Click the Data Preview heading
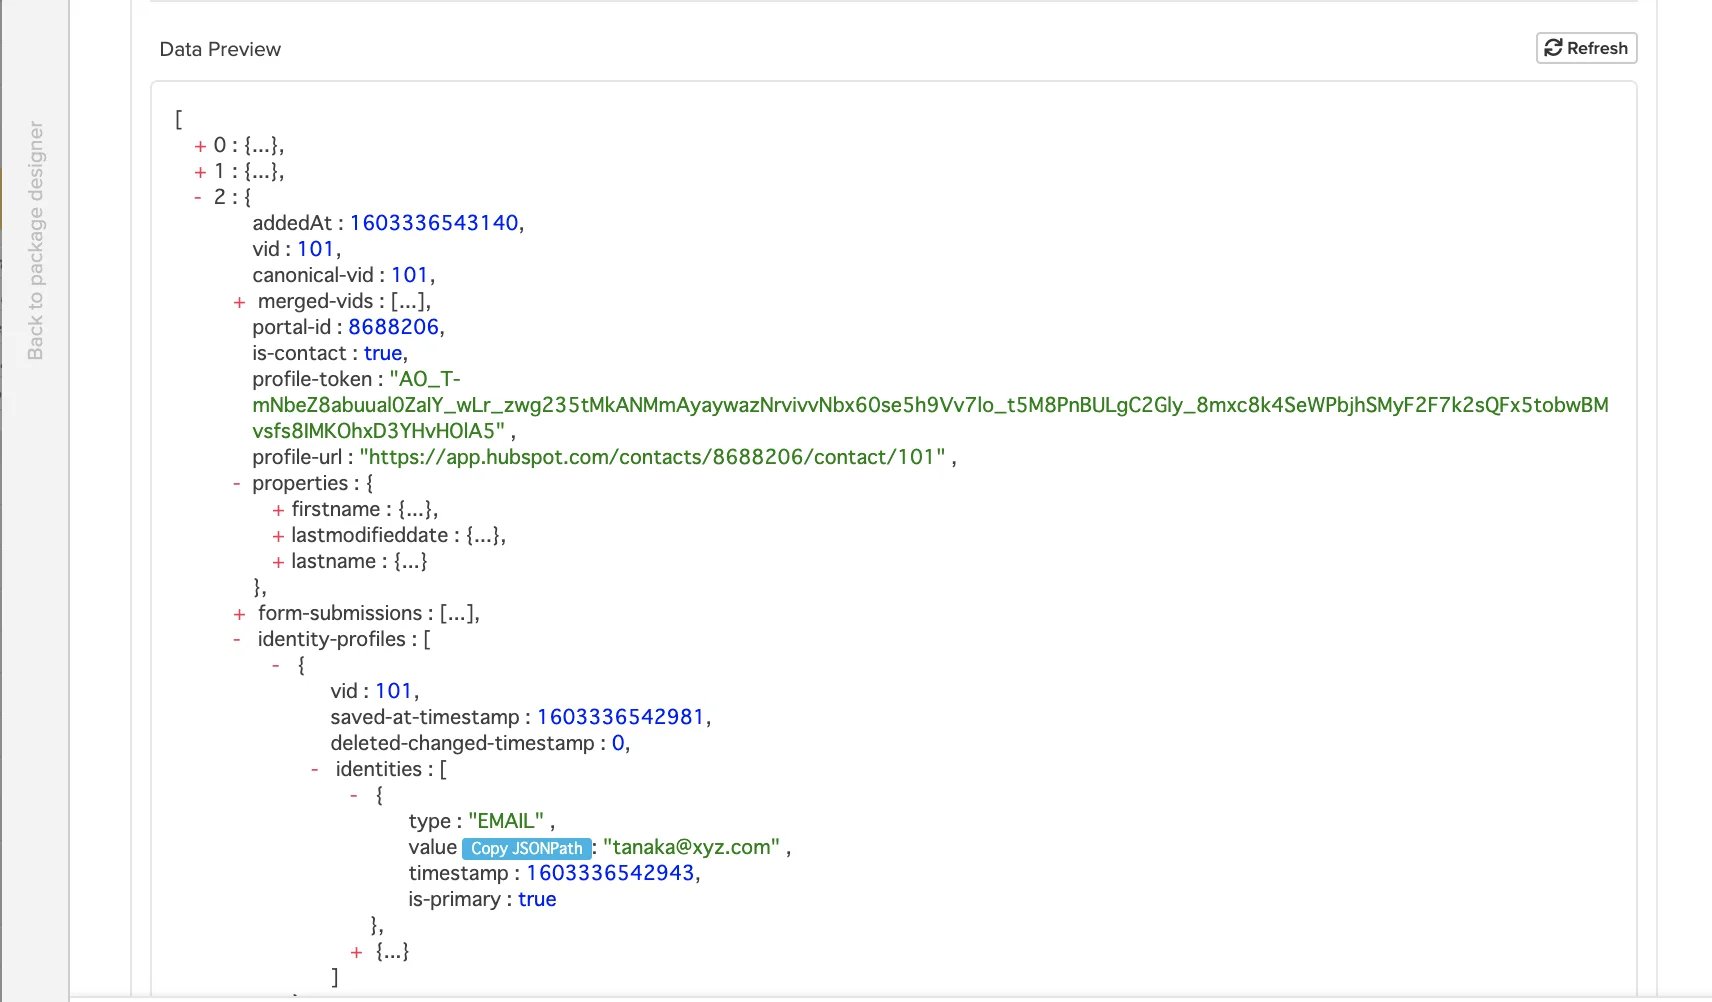This screenshot has width=1712, height=1002. 220,49
